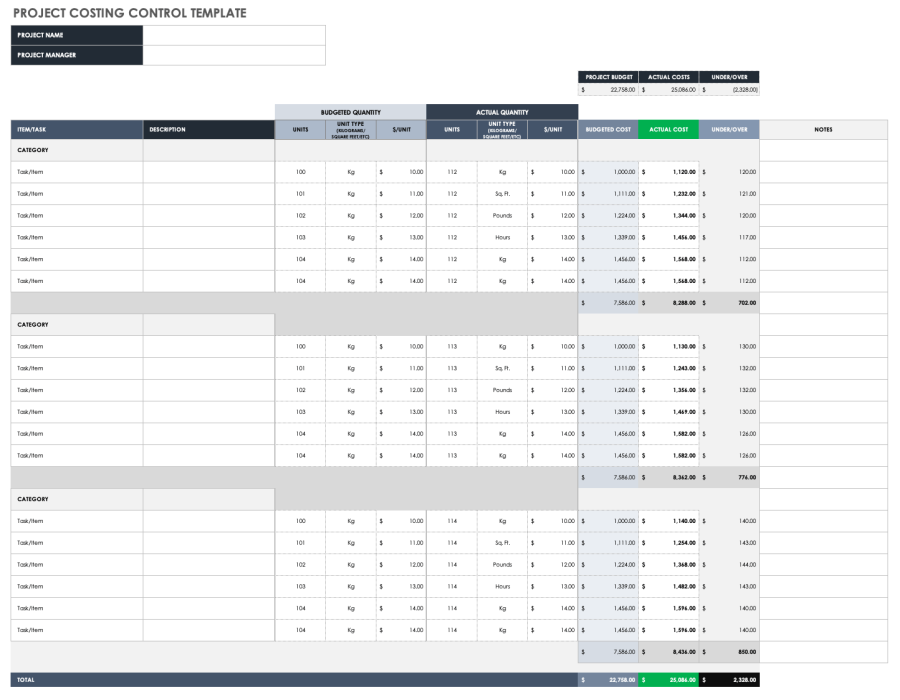Click a Kg unit type cell
The width and height of the screenshot is (900, 700).
click(x=349, y=172)
